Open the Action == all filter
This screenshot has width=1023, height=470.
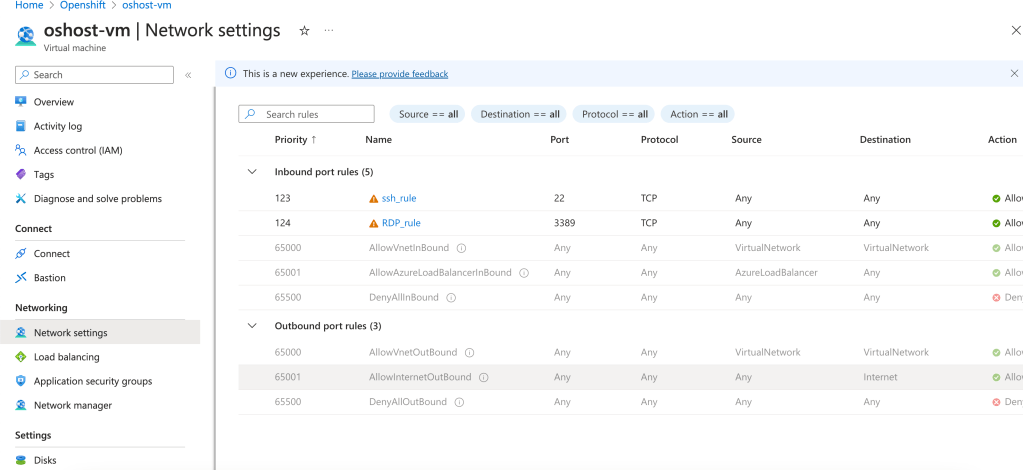coord(698,114)
